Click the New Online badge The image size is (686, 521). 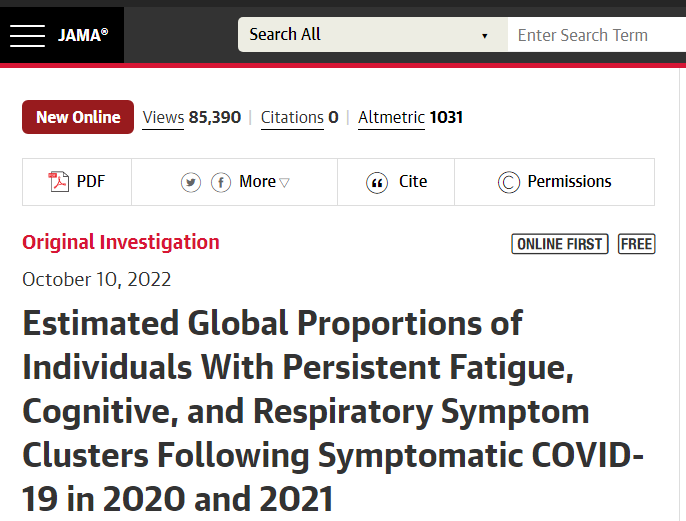(78, 117)
